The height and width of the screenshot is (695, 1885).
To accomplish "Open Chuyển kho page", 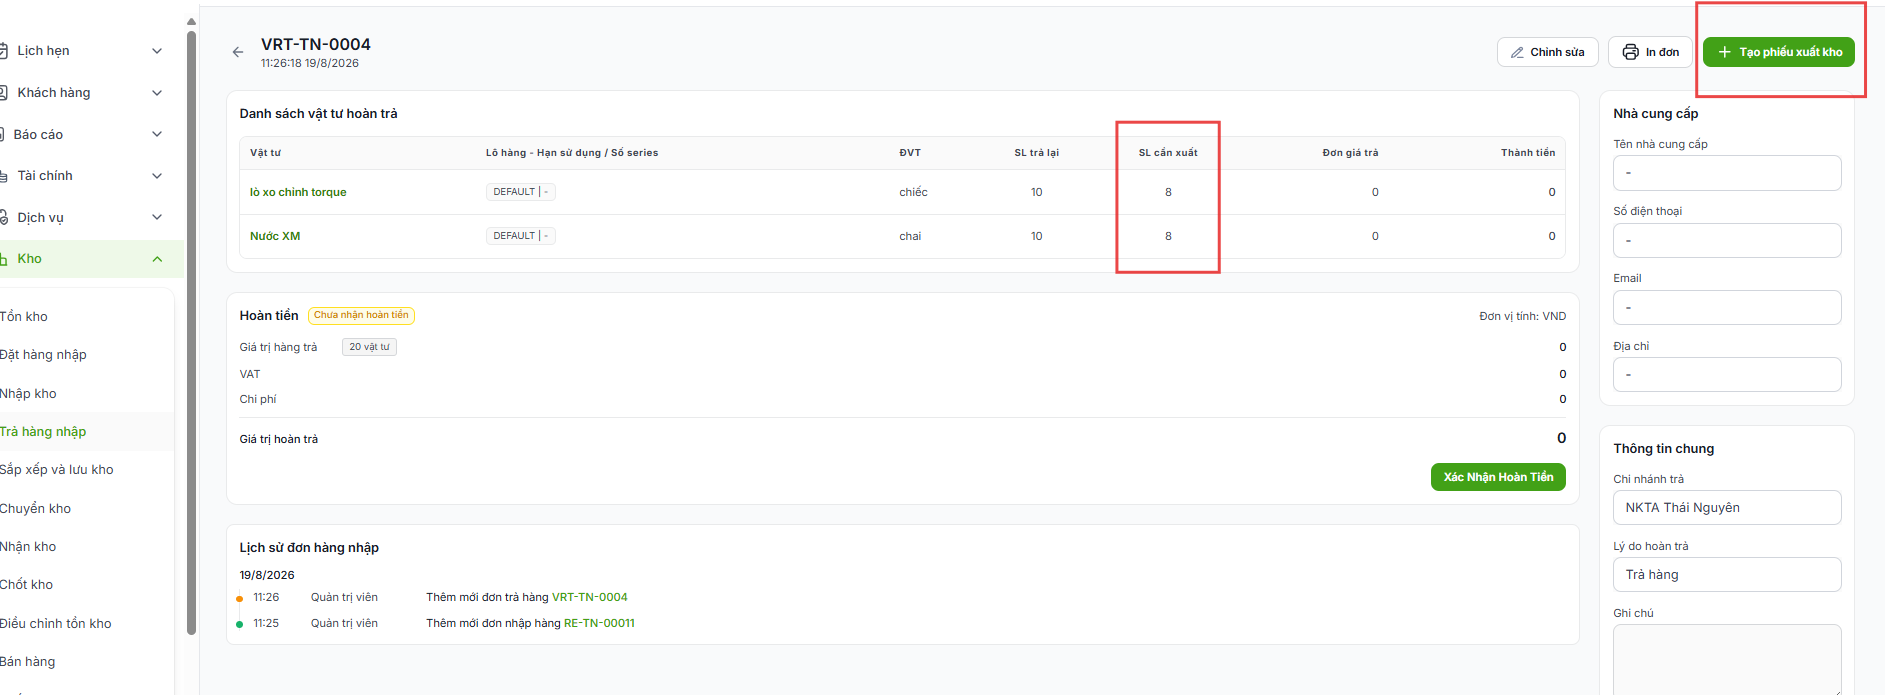I will 35,509.
